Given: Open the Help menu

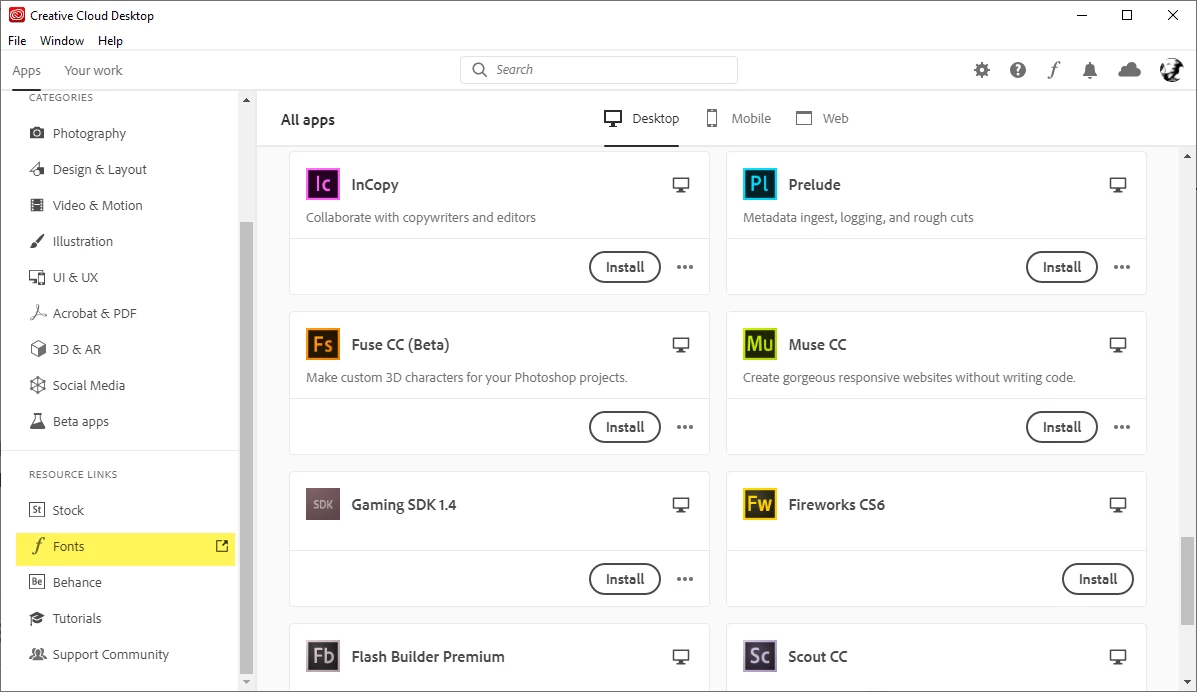Looking at the screenshot, I should tap(110, 40).
